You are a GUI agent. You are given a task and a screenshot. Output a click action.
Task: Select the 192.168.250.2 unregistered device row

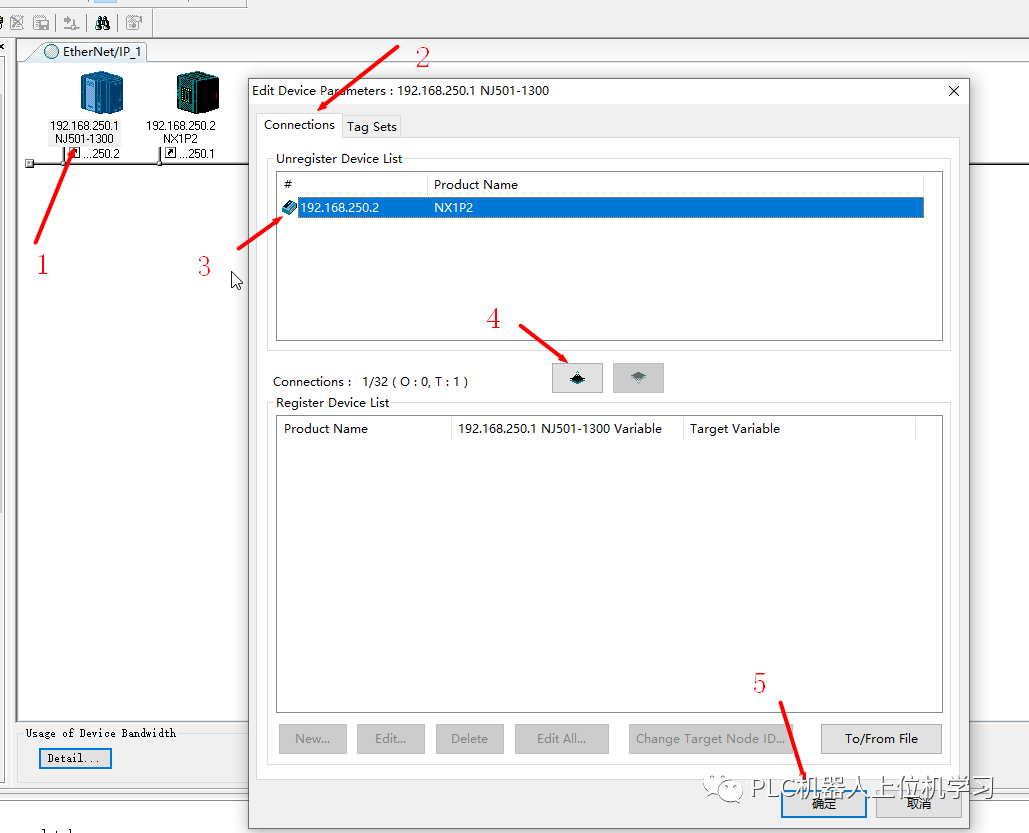tap(602, 207)
